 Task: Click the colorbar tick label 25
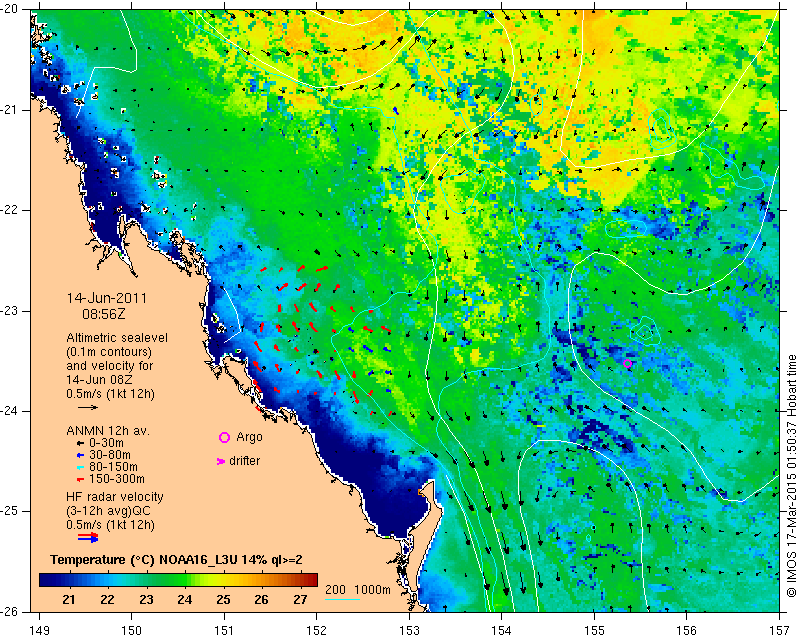coord(223,599)
